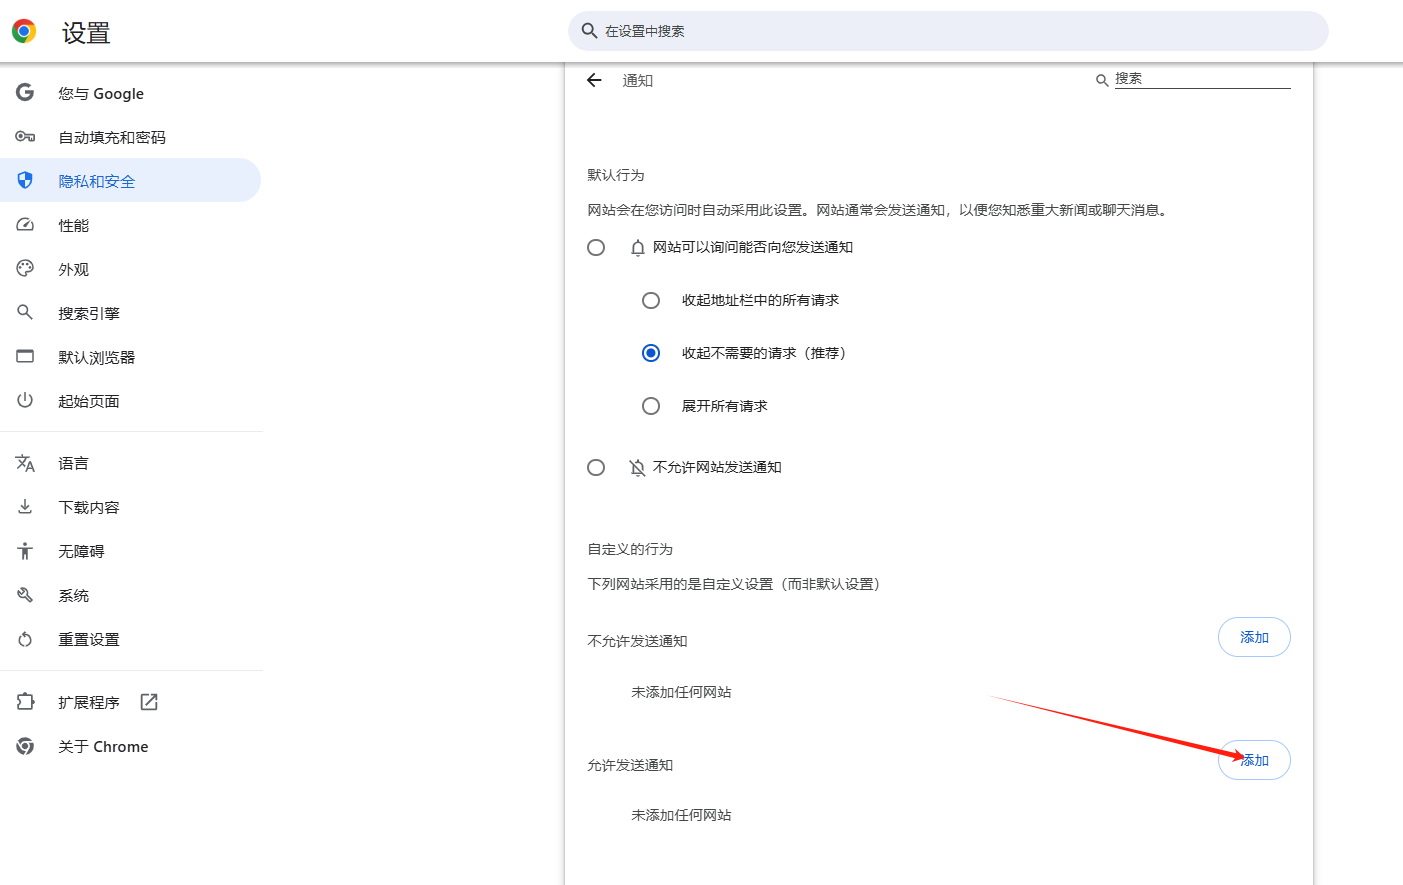Open 系统 settings section
The width and height of the screenshot is (1403, 885).
pyautogui.click(x=130, y=595)
